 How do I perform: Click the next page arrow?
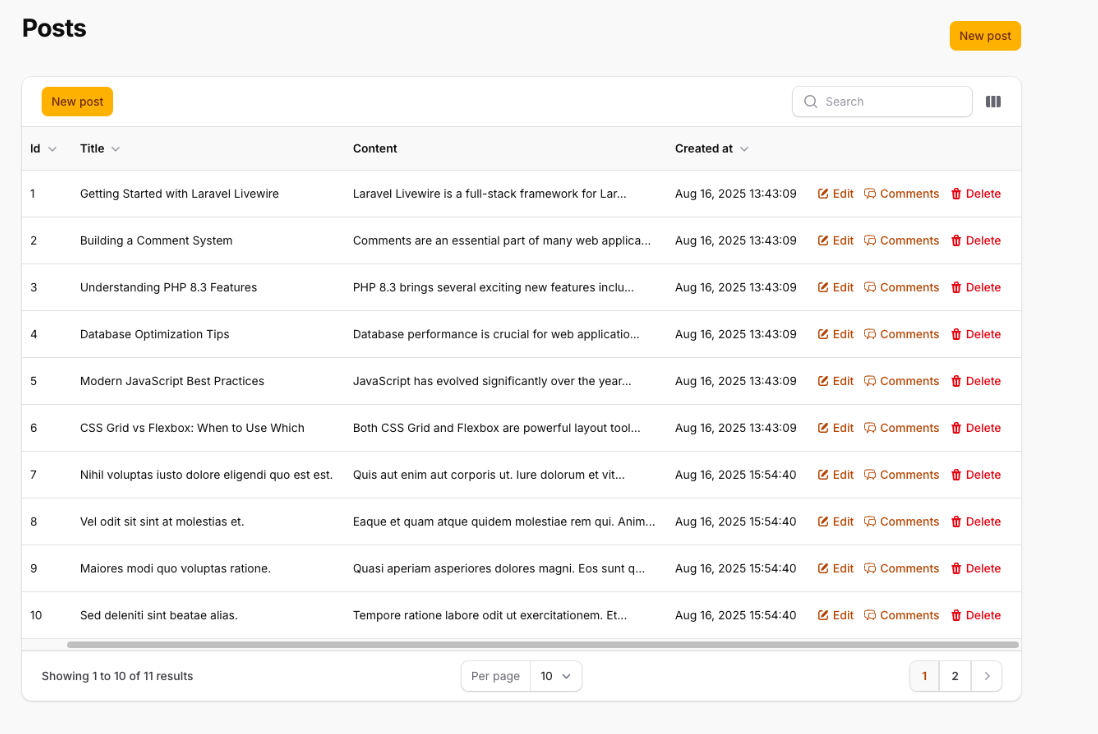[986, 676]
